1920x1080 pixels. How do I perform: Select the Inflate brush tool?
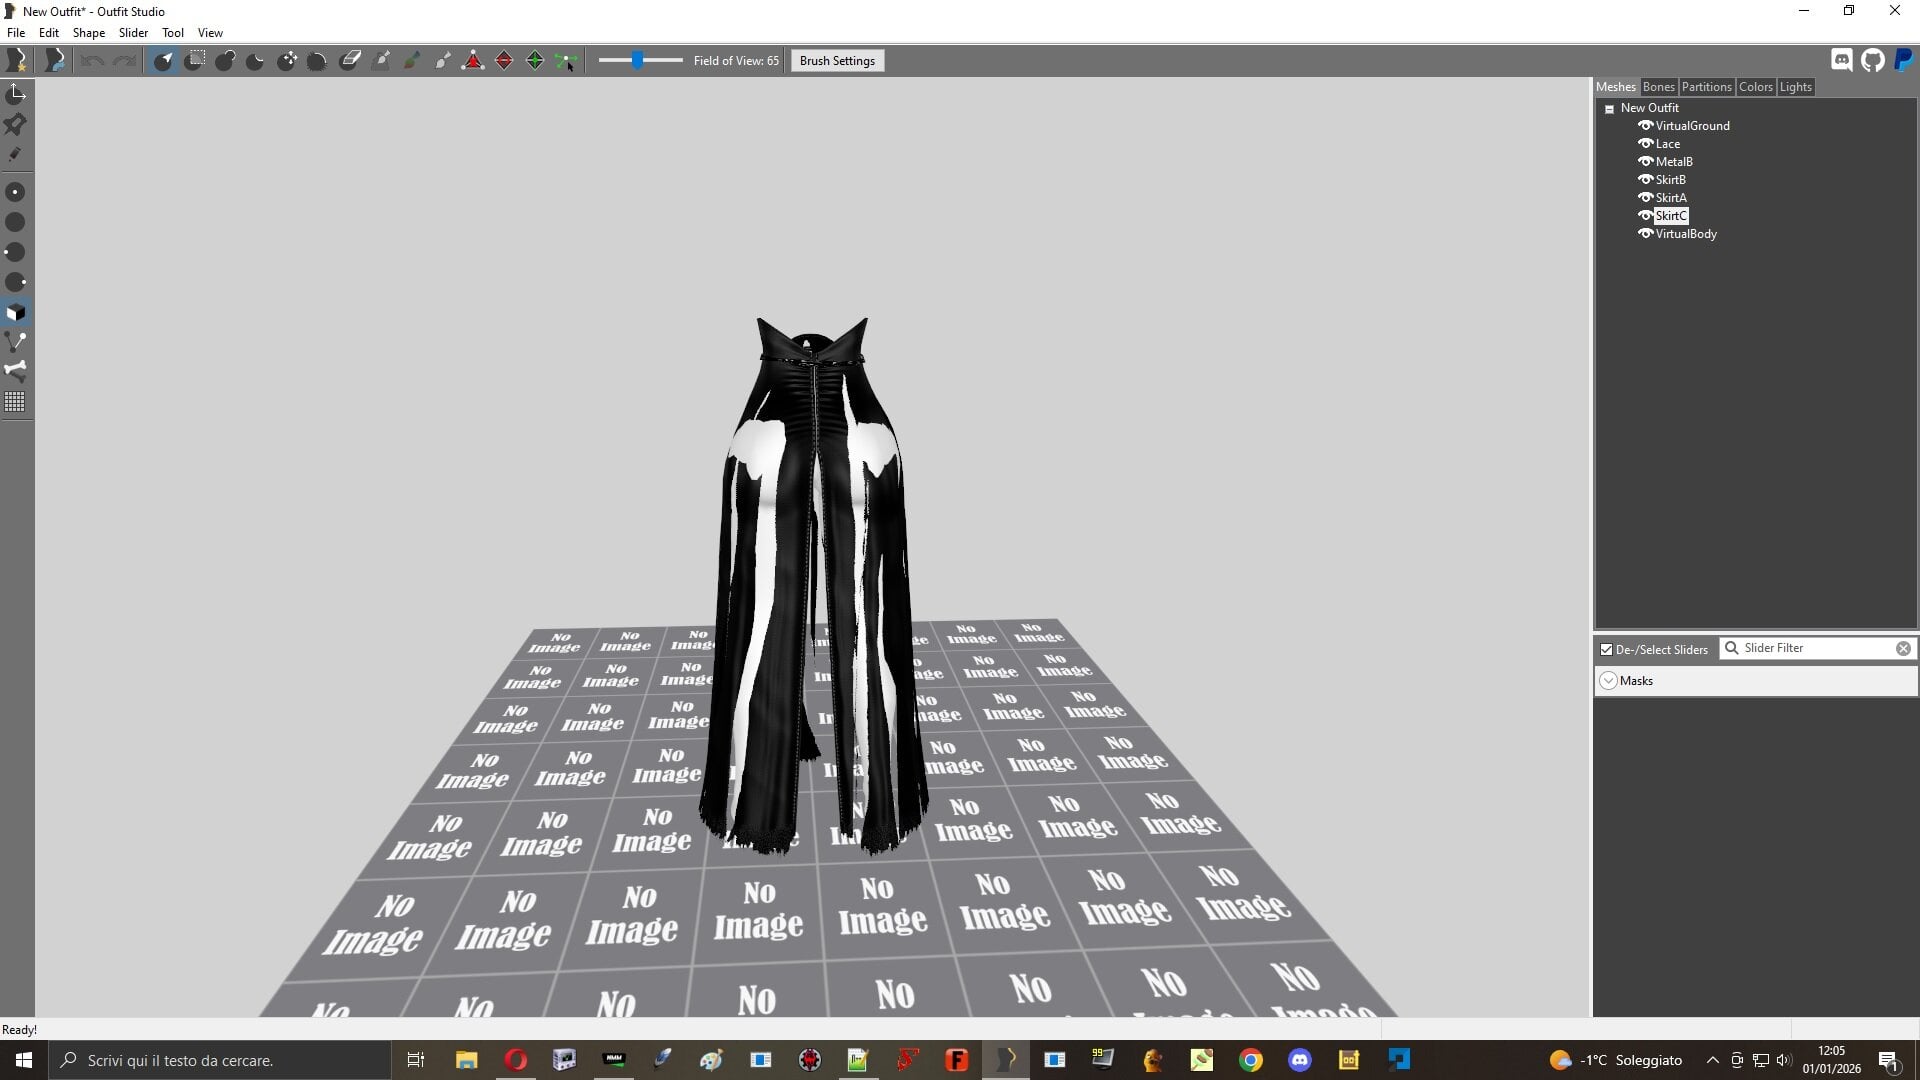point(225,61)
